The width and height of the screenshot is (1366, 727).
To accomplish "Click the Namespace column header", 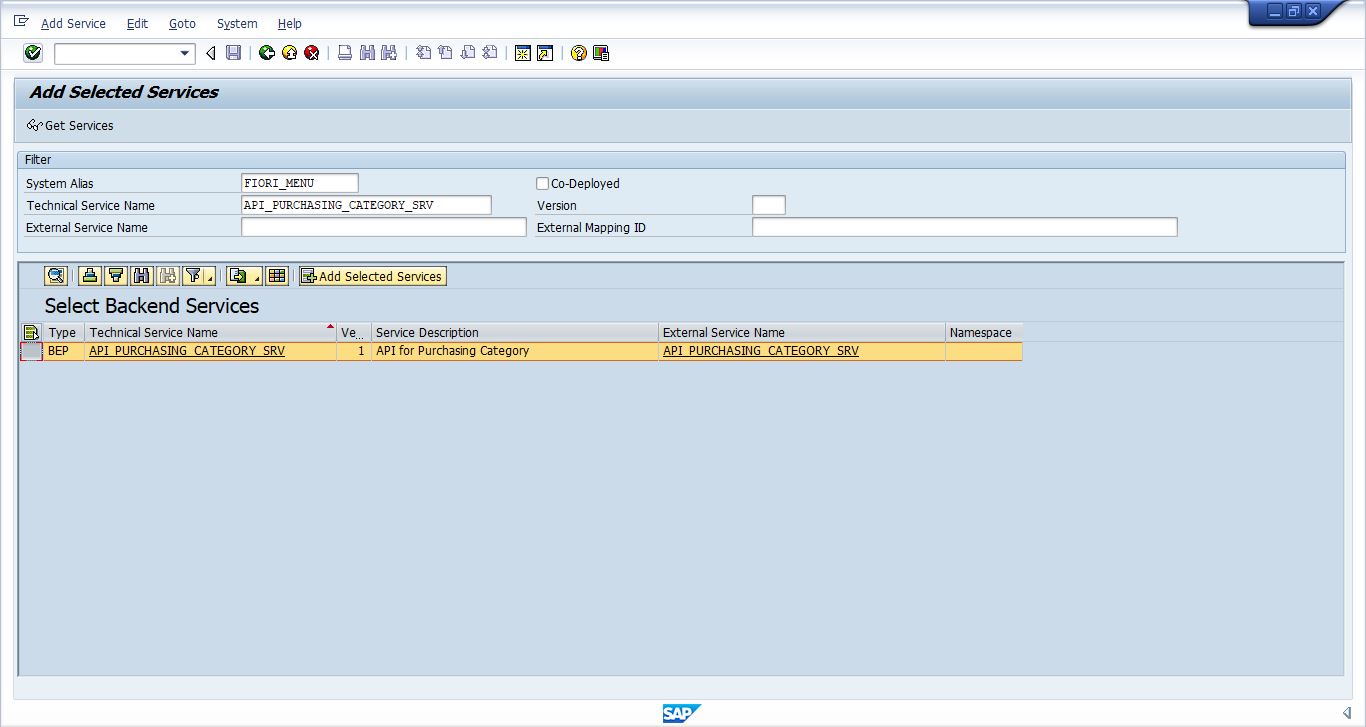I will [983, 332].
